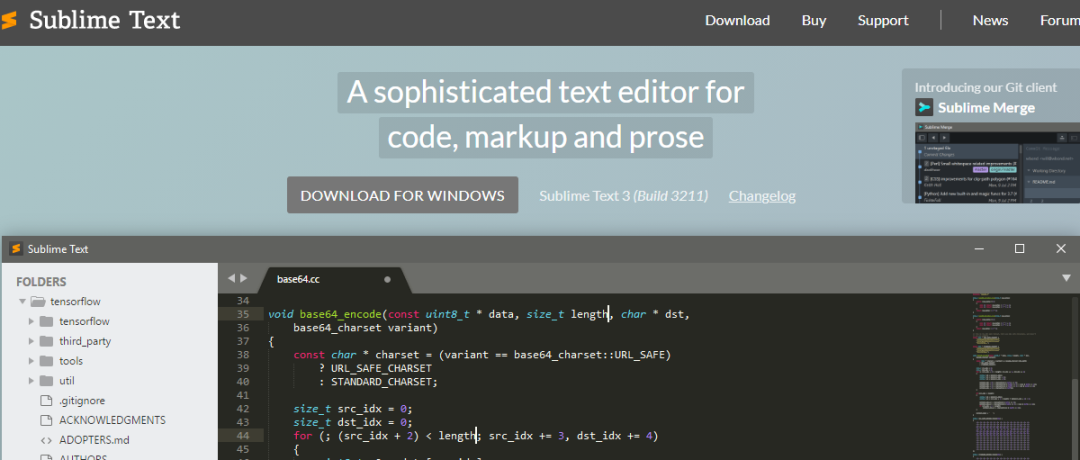Click the back tab navigation arrow
This screenshot has width=1080, height=460.
[231, 278]
